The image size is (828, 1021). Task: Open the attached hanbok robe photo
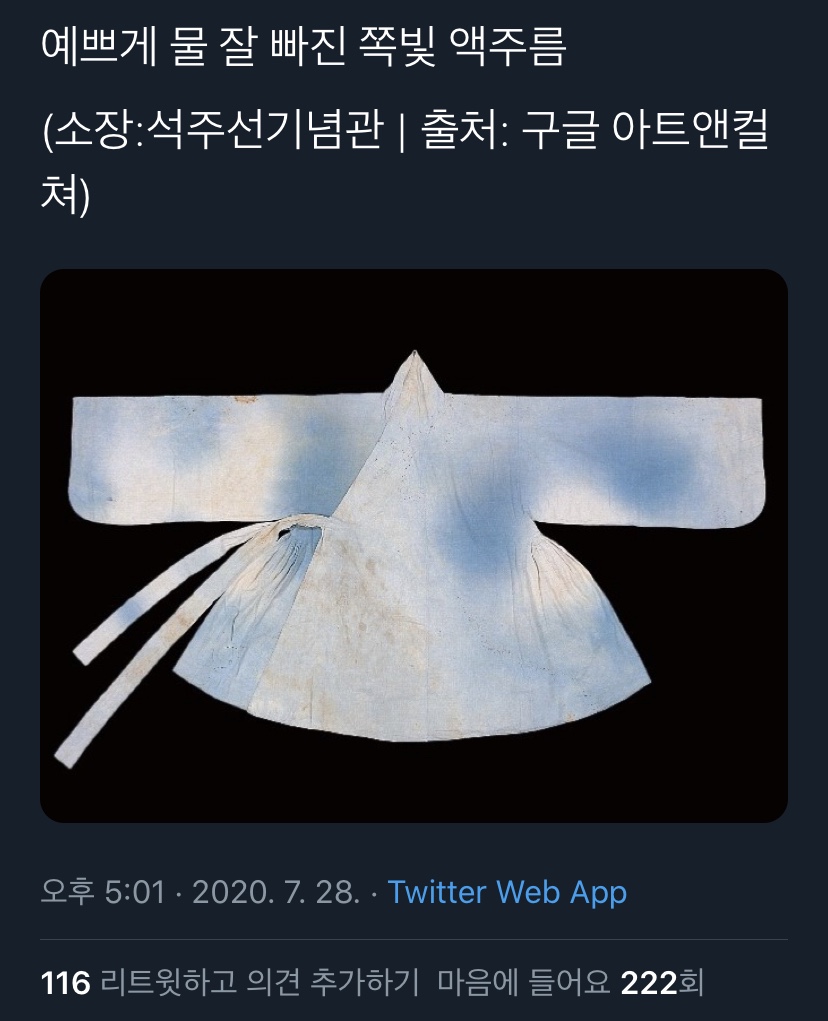coord(414,546)
